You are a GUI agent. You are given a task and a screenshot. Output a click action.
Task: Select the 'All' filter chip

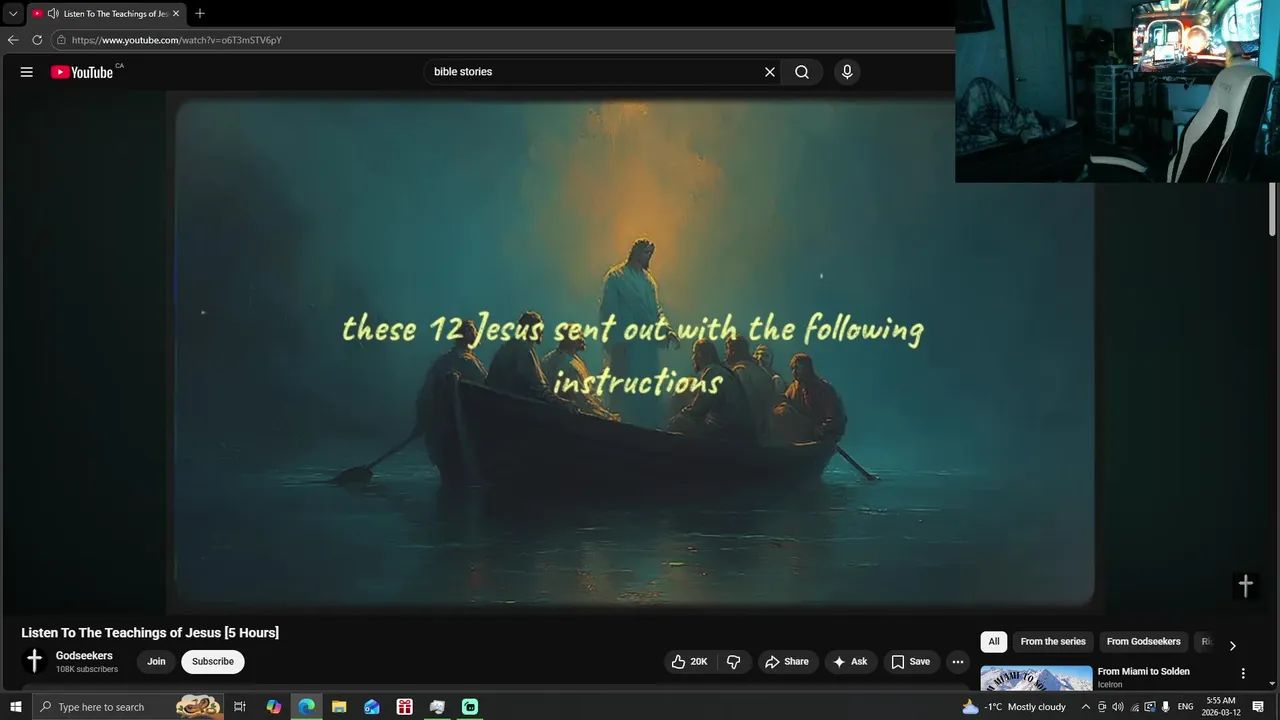[x=994, y=642]
